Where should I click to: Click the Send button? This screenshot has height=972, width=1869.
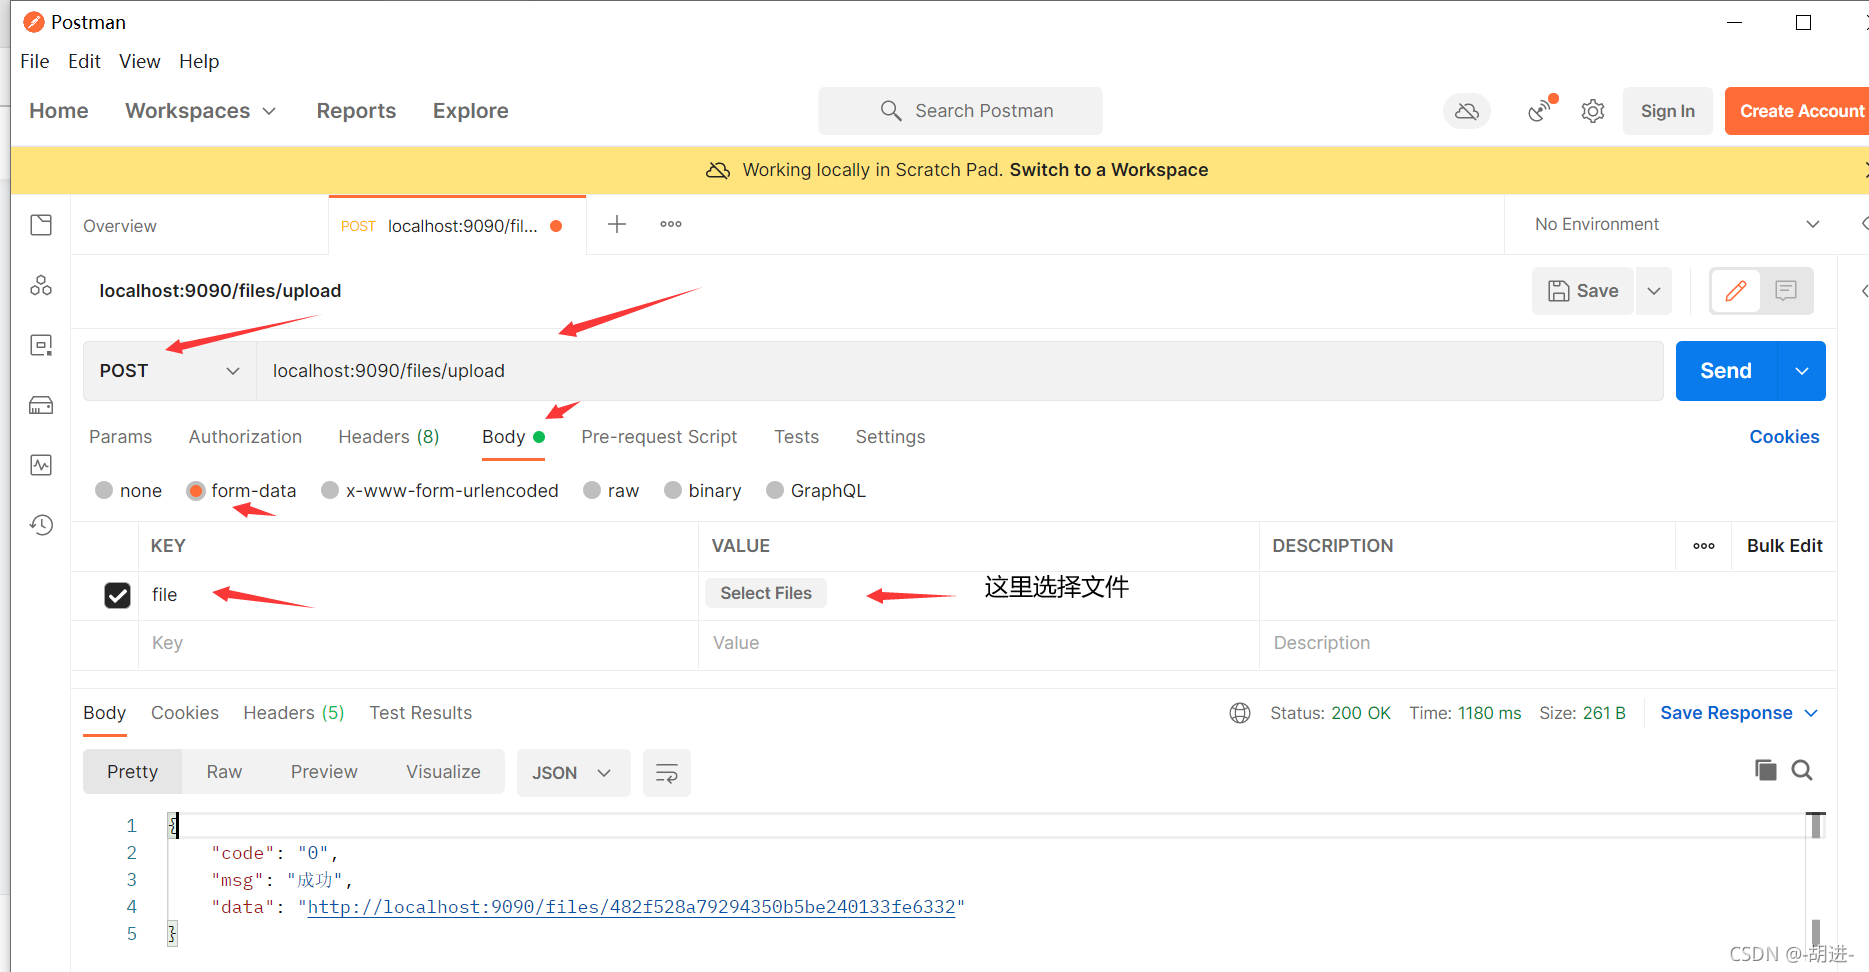point(1726,371)
